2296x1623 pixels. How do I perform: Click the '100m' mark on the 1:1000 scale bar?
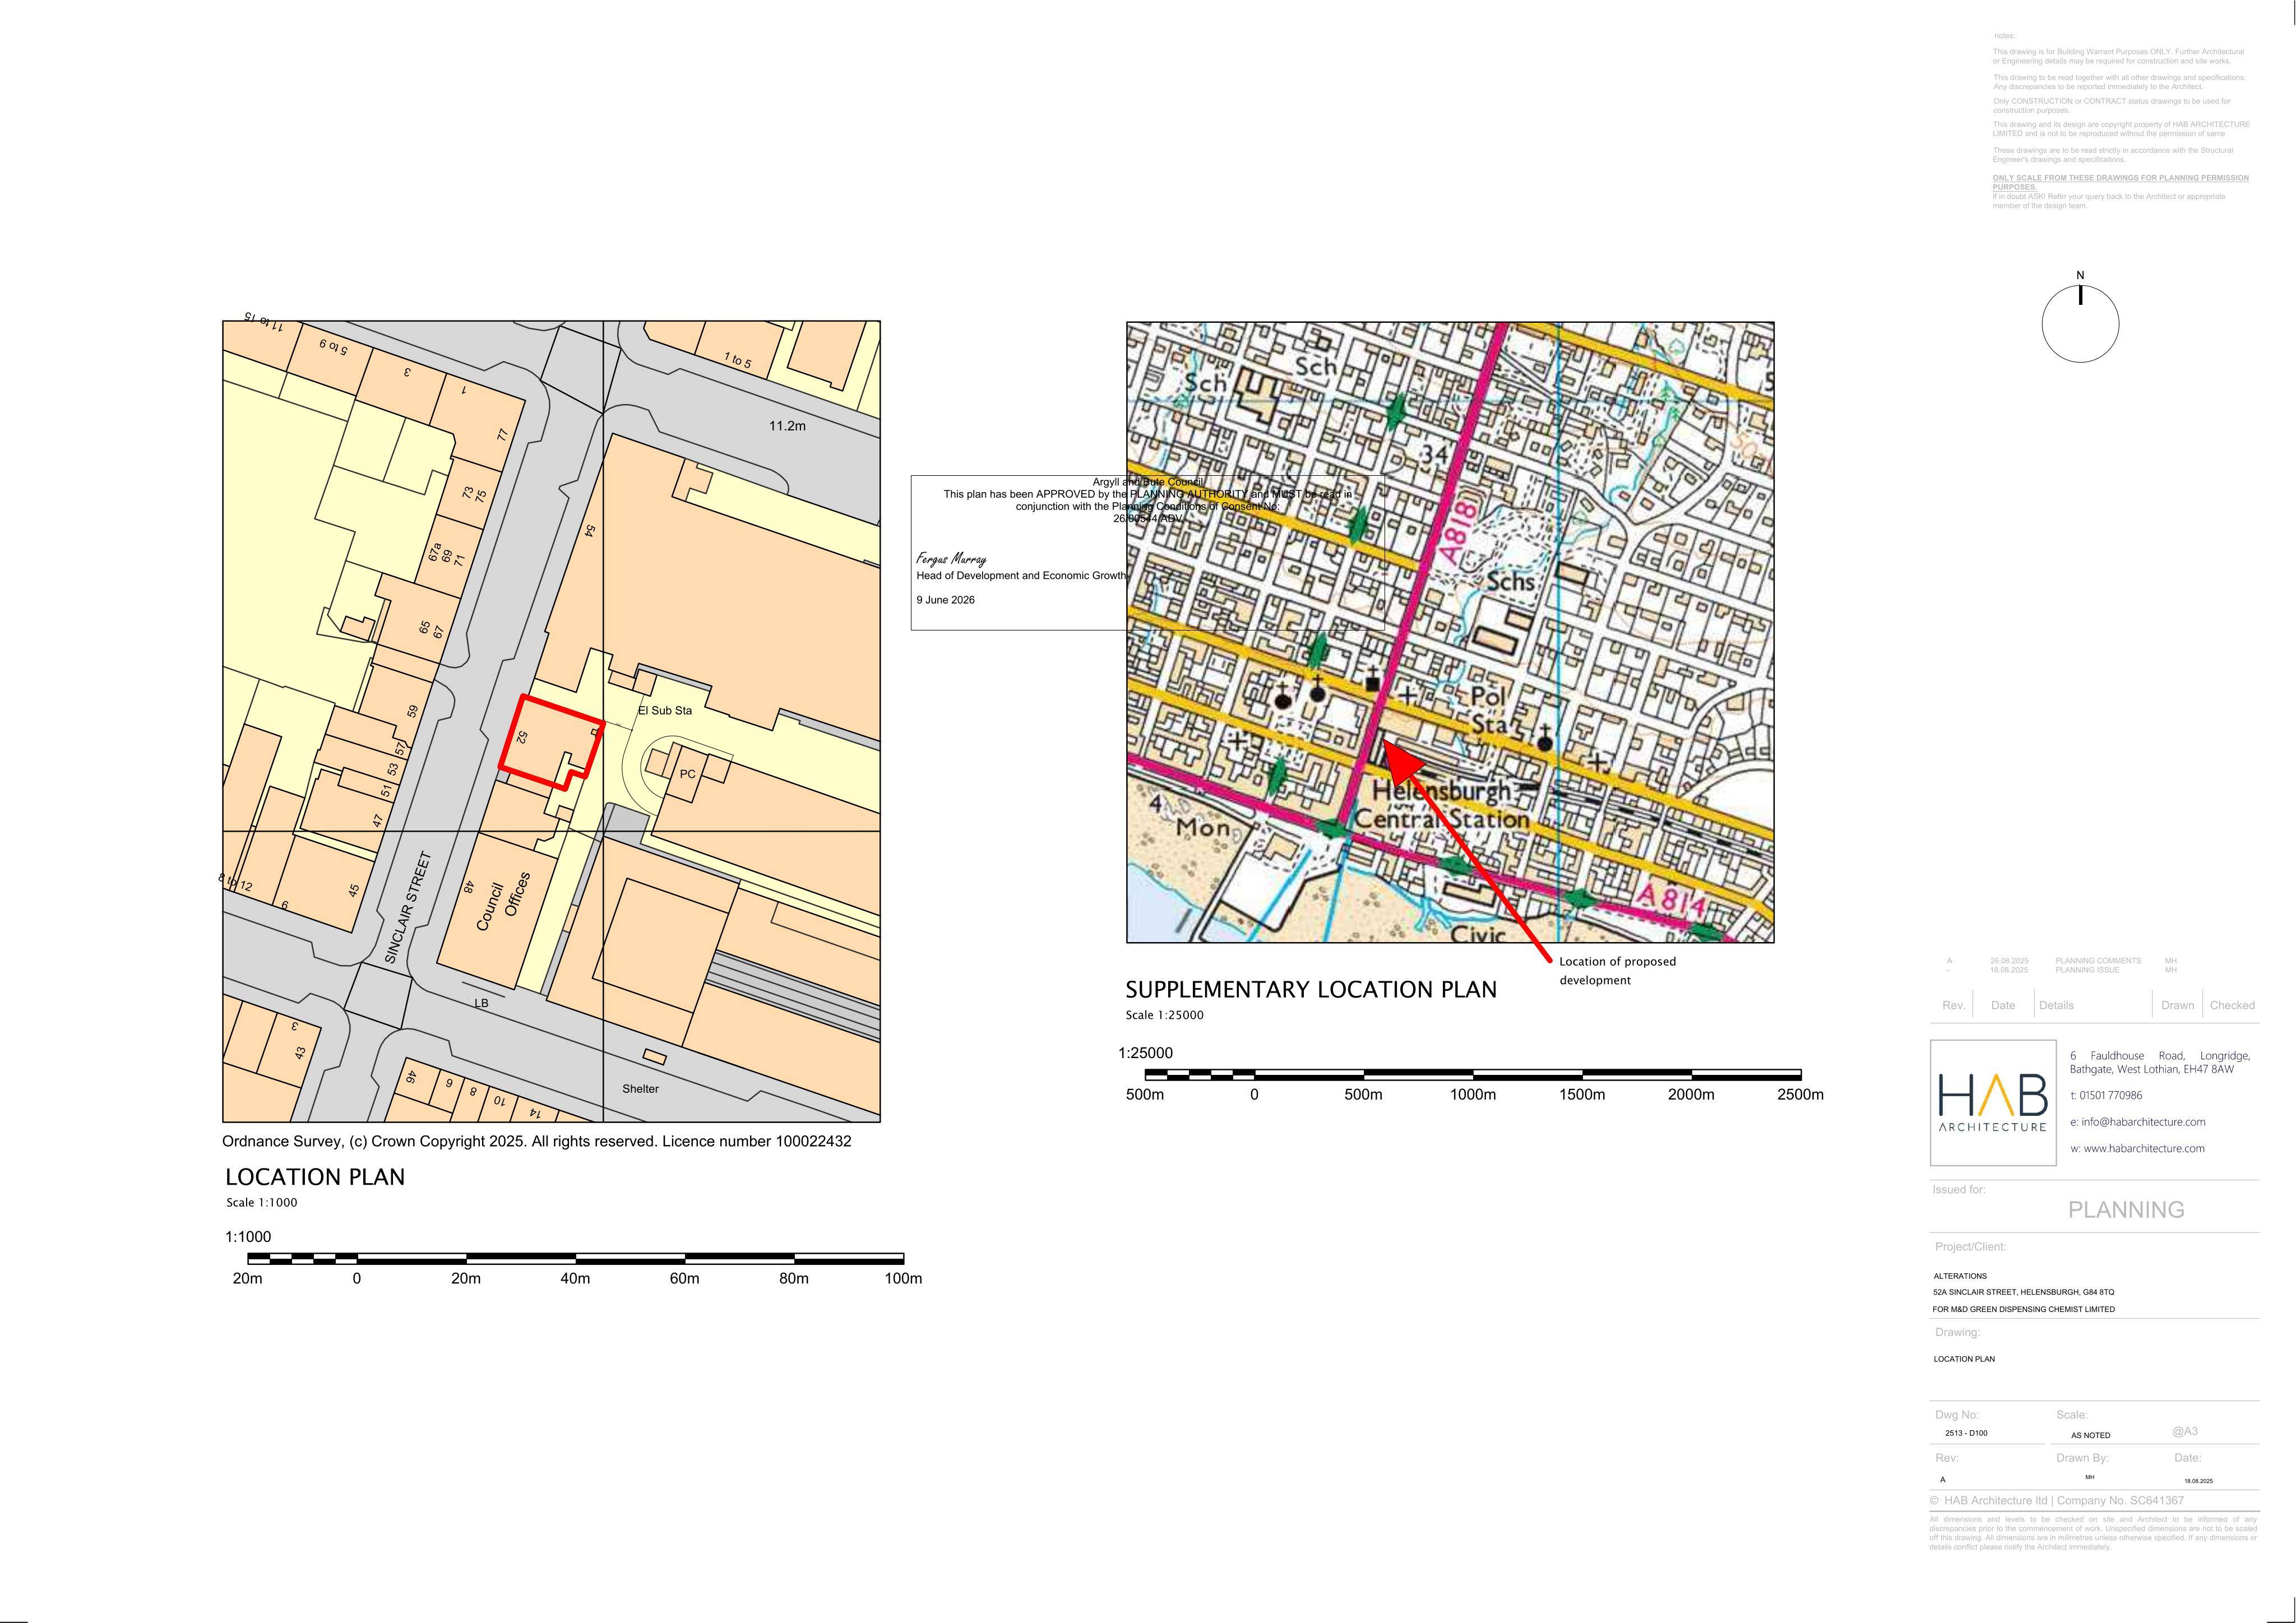point(903,1279)
